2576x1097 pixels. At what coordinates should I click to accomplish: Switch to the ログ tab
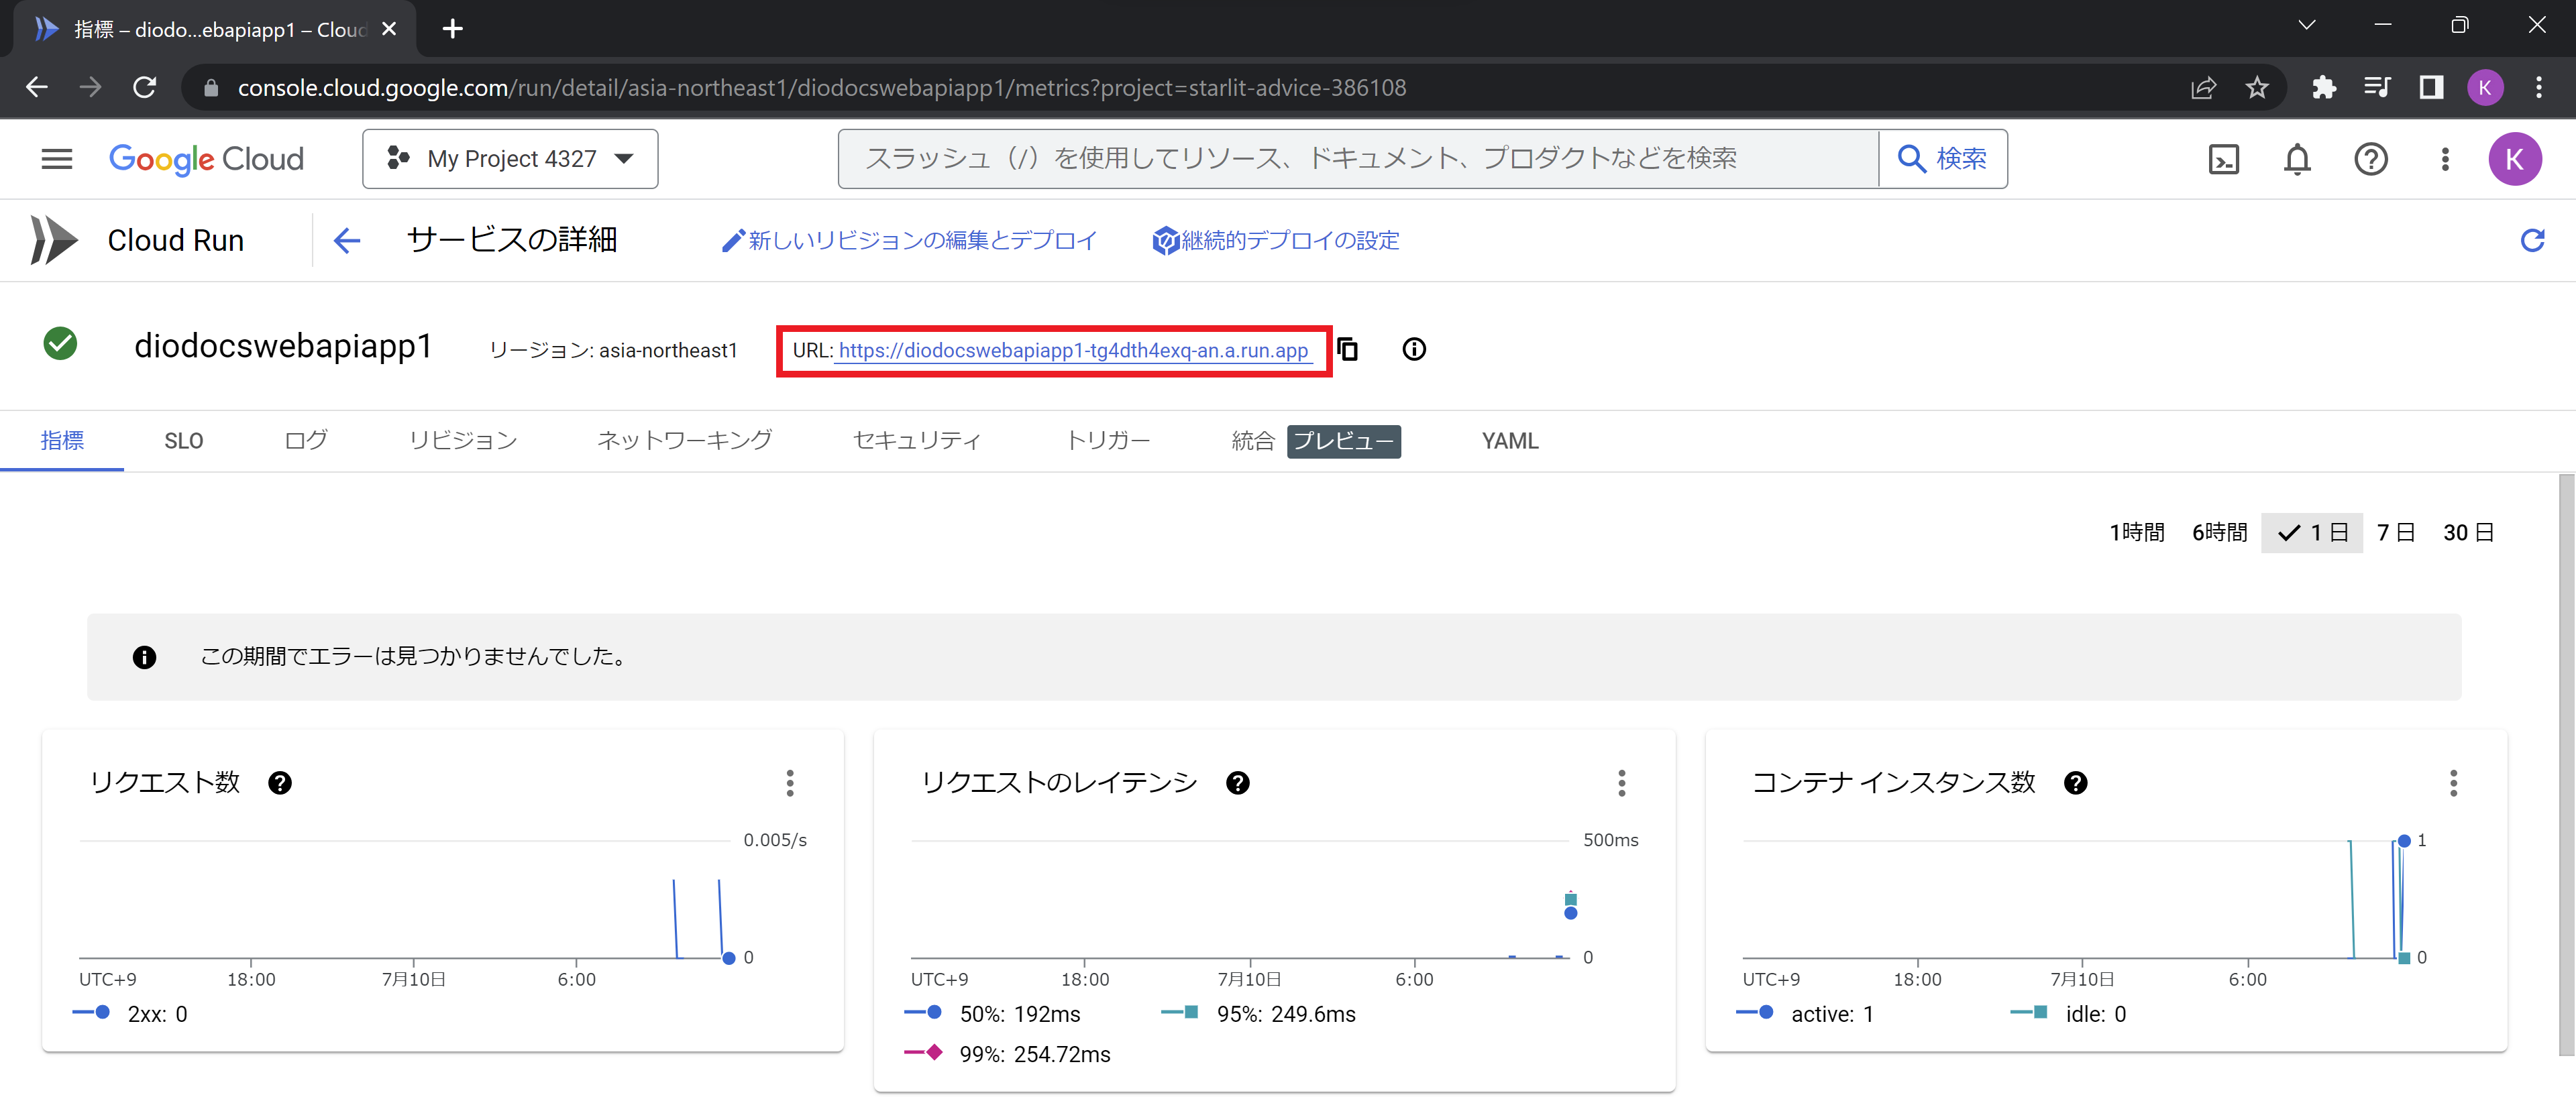(305, 441)
